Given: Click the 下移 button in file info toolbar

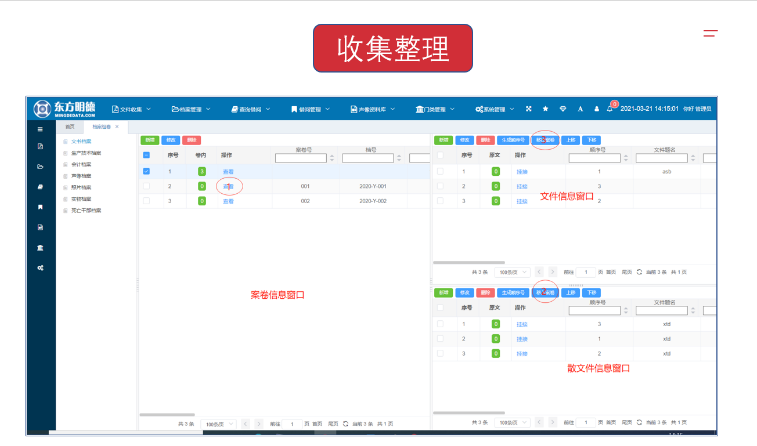Looking at the screenshot, I should [x=592, y=140].
